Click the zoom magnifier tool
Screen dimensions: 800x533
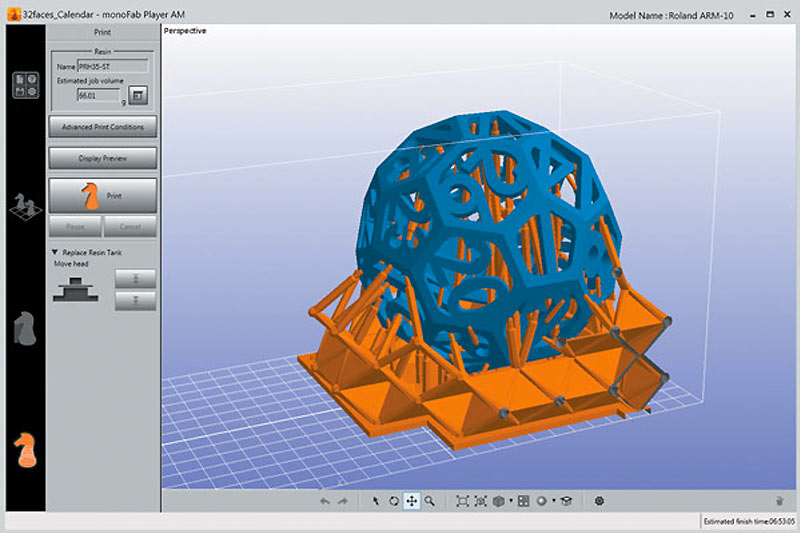click(x=429, y=500)
